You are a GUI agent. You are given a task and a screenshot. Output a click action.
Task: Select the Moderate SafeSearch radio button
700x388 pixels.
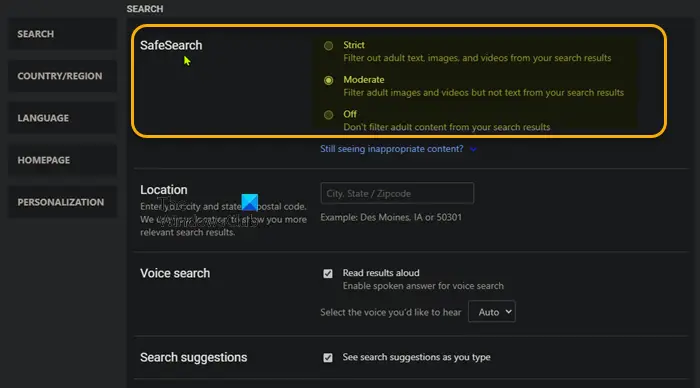(x=329, y=80)
